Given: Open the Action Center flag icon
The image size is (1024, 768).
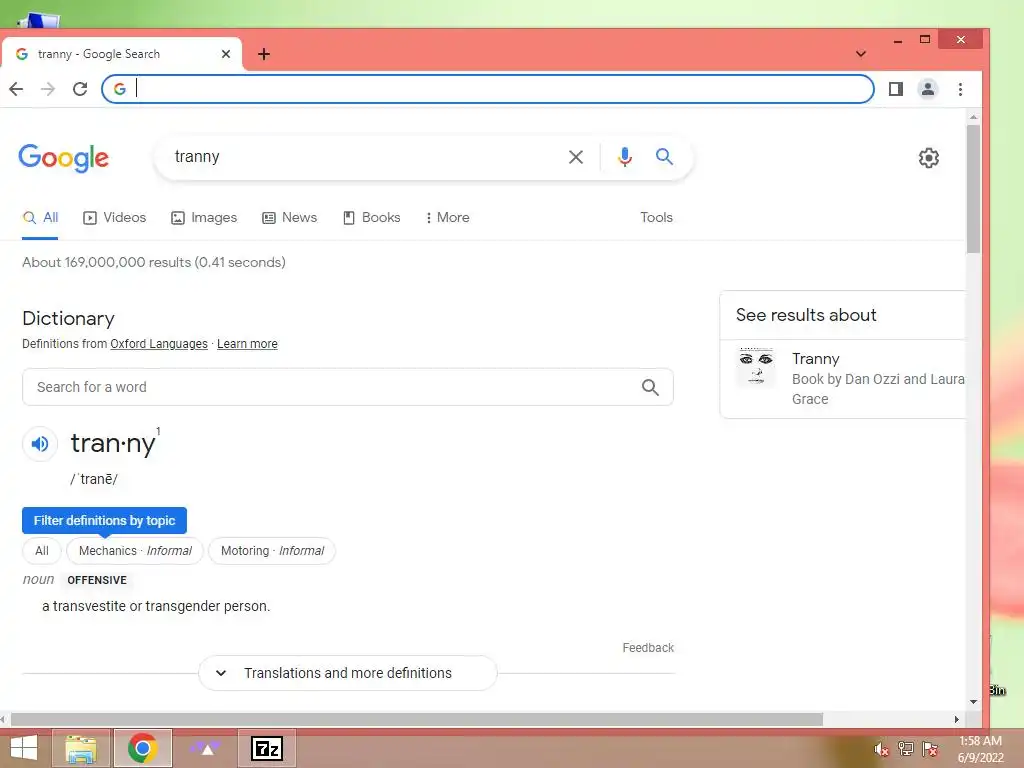Looking at the screenshot, I should 930,749.
